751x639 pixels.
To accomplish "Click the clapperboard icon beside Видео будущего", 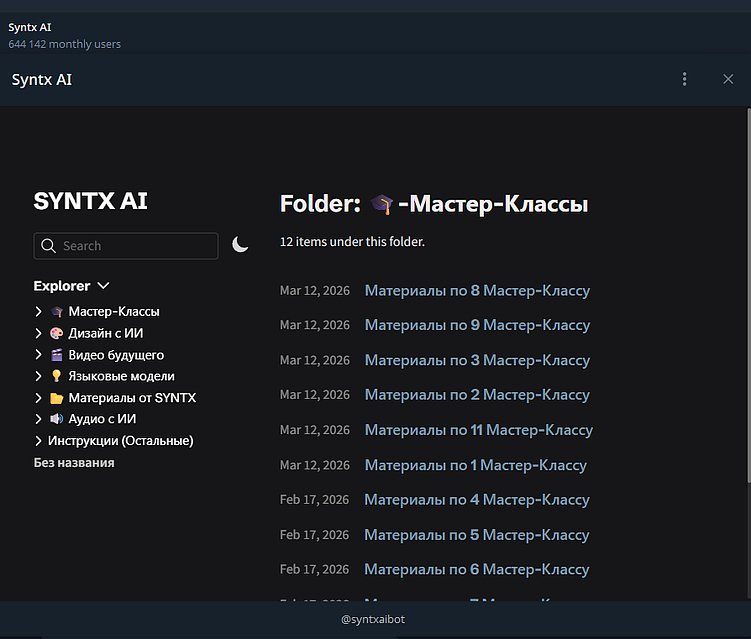I will (57, 355).
